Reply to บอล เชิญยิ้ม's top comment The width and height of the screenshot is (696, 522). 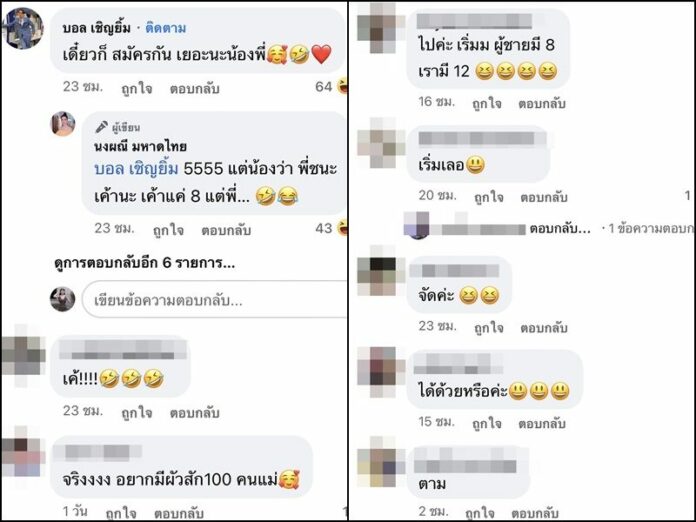pyautogui.click(x=194, y=89)
